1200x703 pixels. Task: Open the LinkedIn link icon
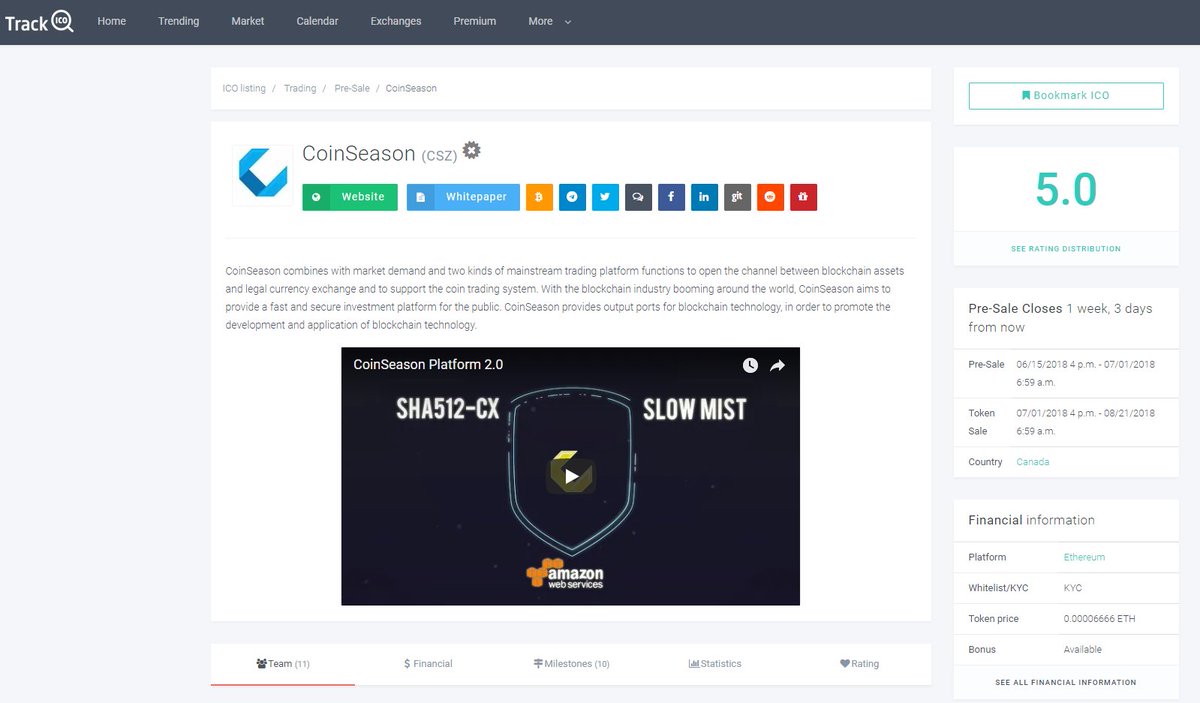tap(704, 197)
